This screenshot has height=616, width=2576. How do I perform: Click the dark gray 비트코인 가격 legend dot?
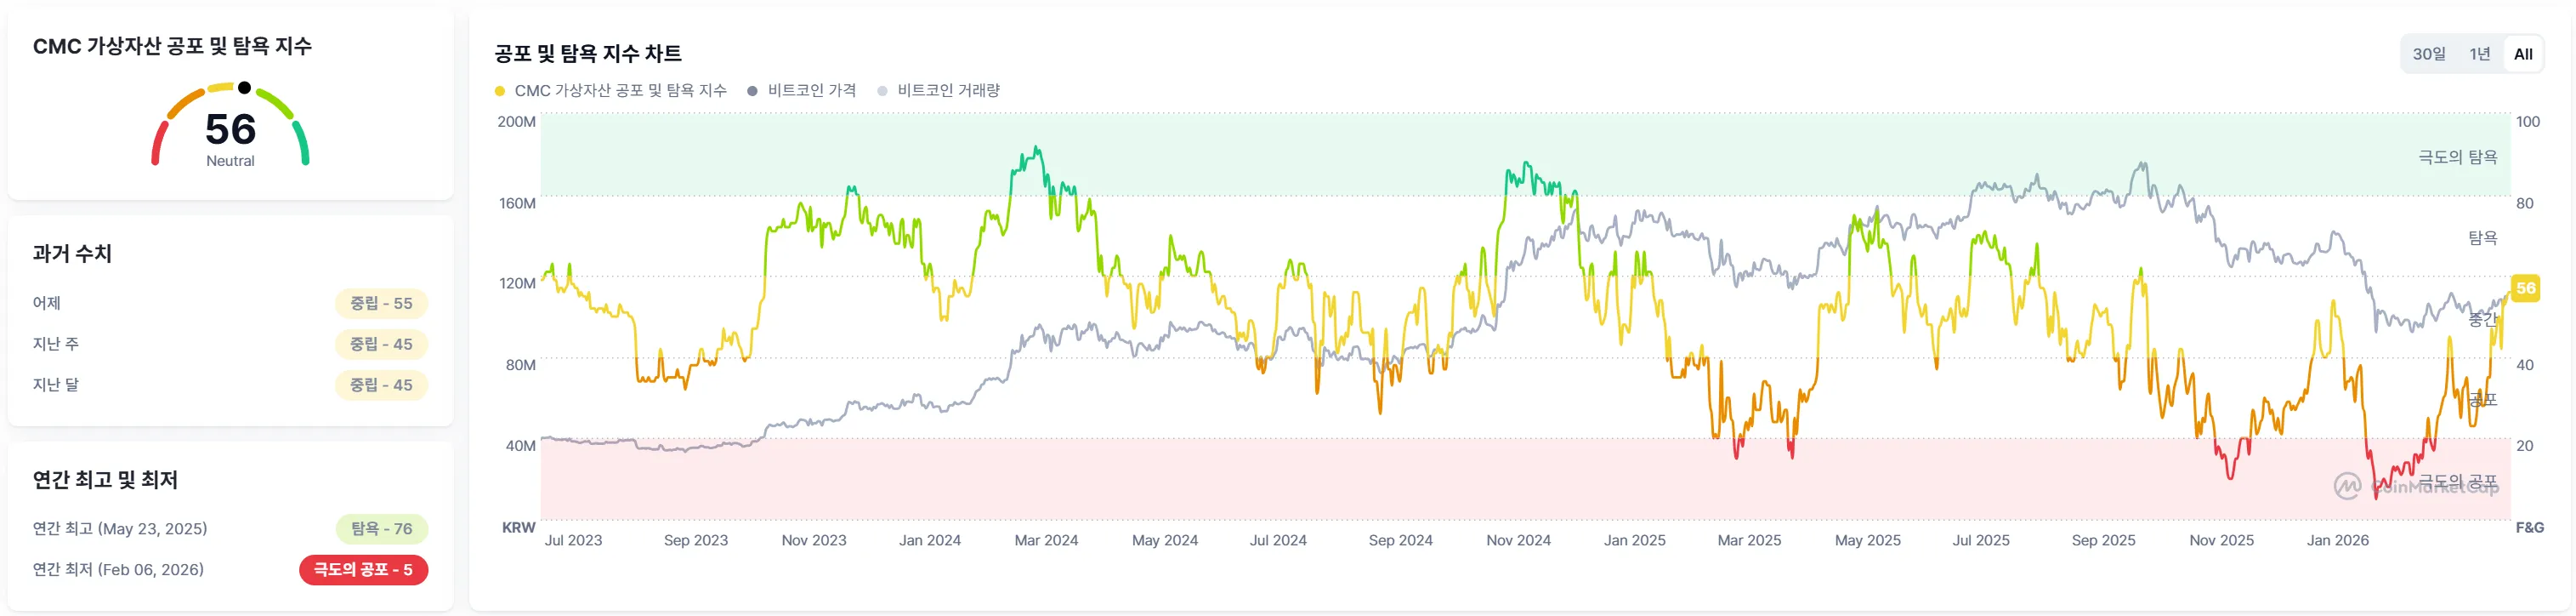coord(752,91)
